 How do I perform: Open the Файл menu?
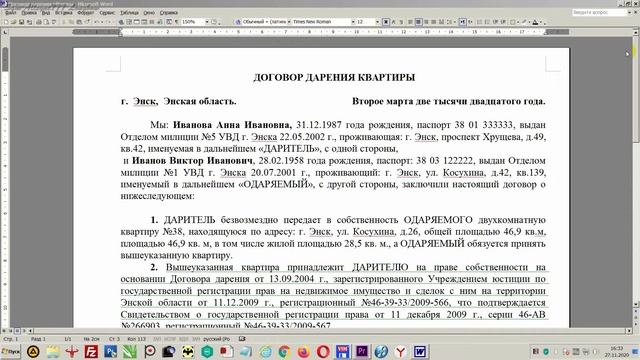(11, 13)
